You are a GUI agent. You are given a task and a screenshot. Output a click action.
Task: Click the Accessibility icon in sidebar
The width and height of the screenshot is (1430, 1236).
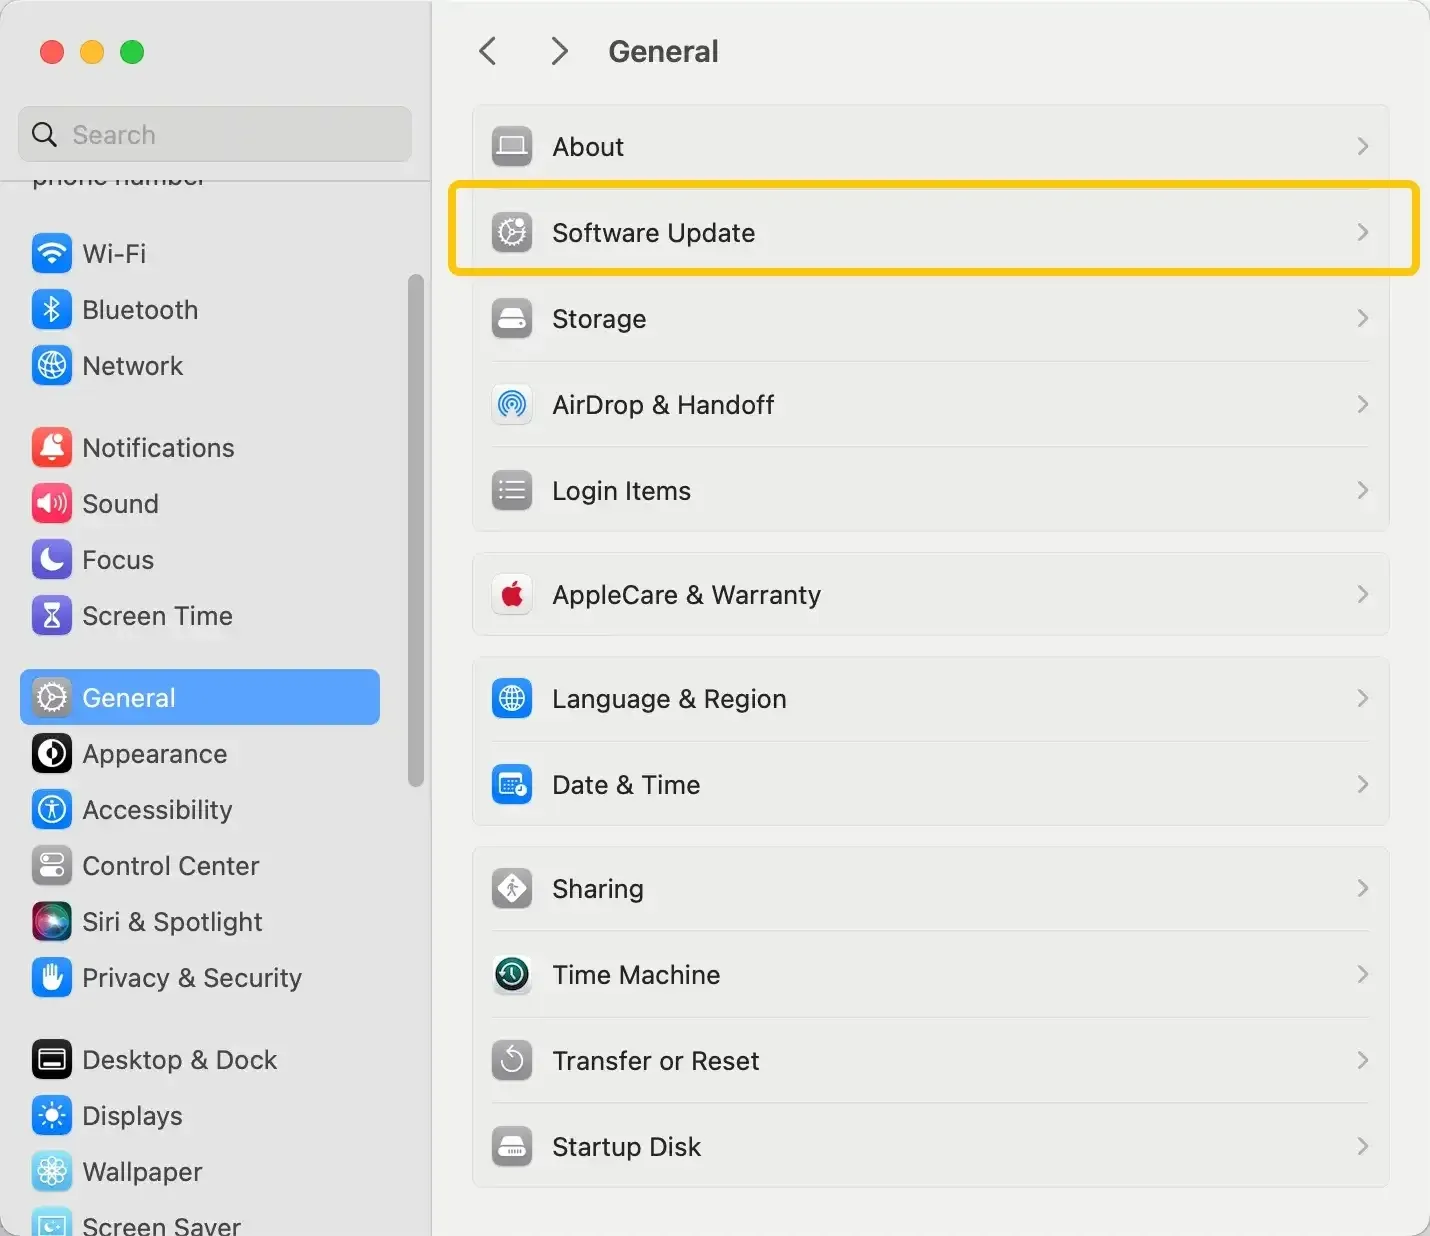(x=51, y=809)
